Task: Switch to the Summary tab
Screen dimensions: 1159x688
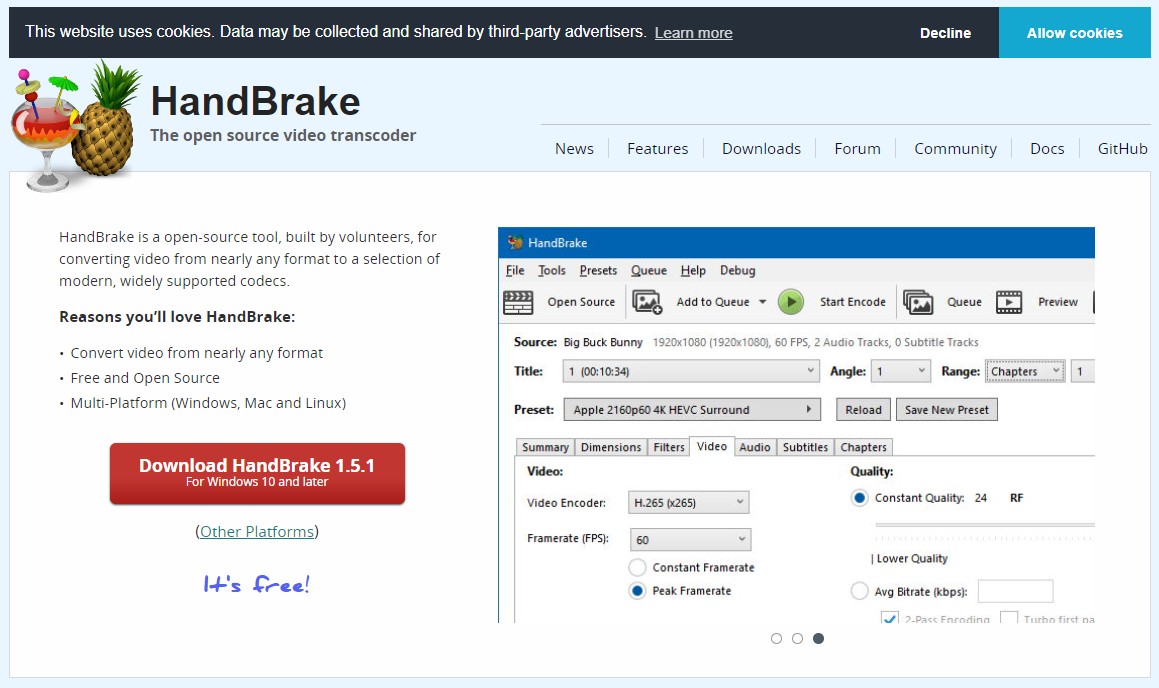Action: (545, 447)
